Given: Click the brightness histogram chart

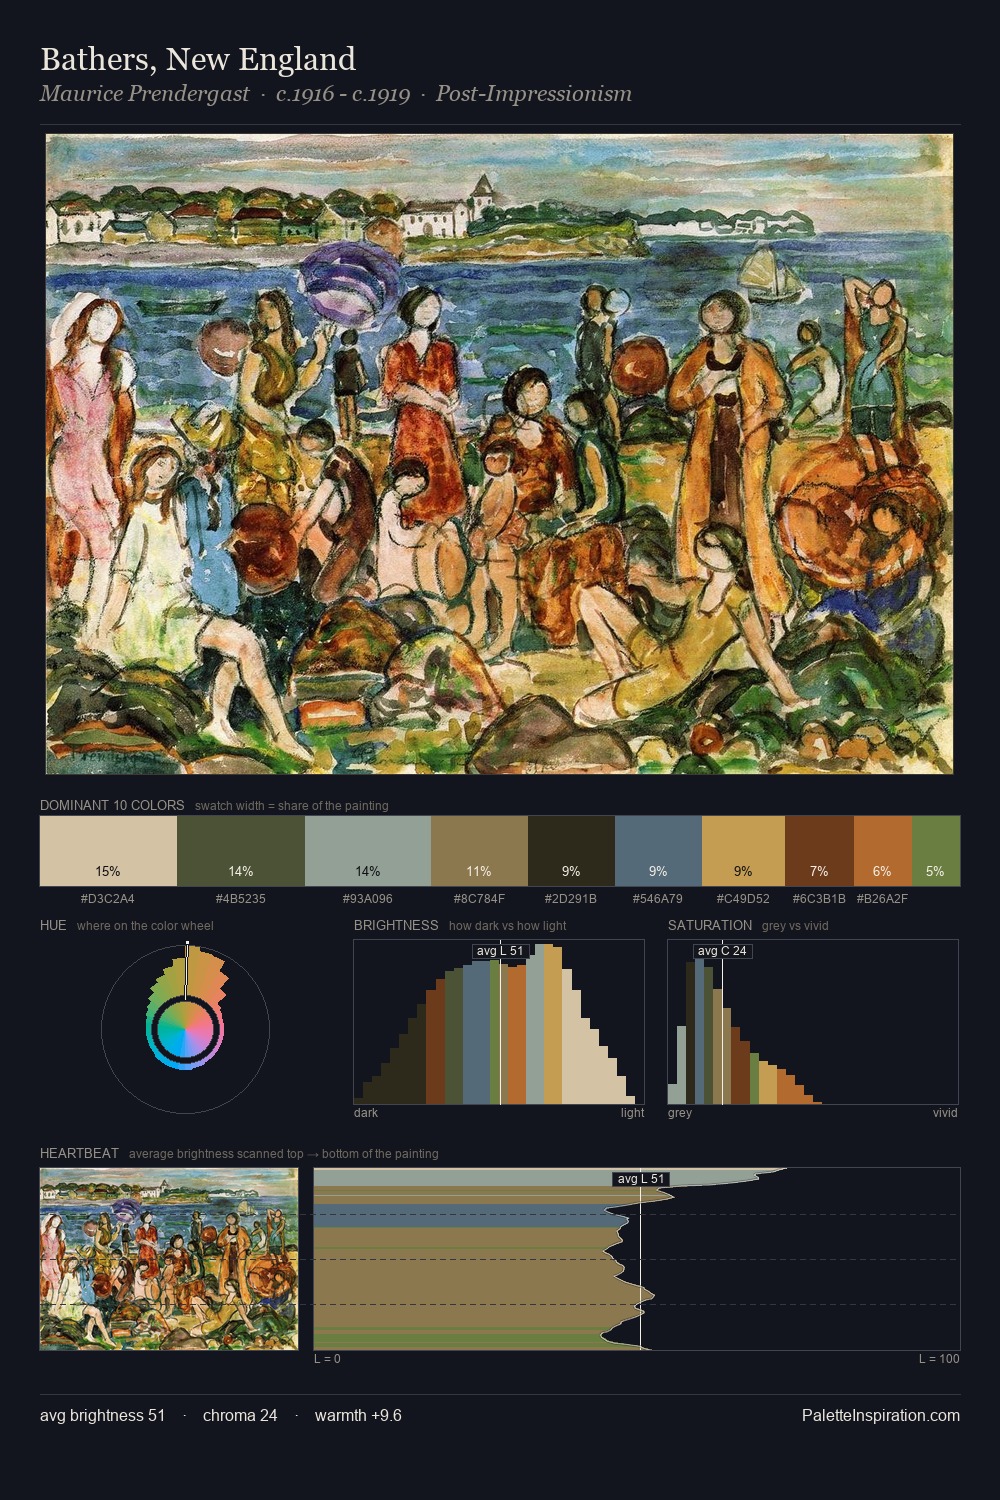Looking at the screenshot, I should (499, 1022).
